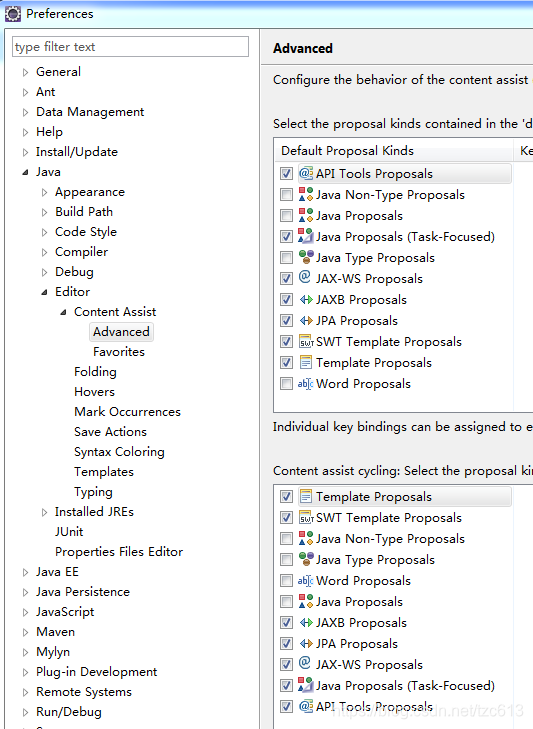This screenshot has width=533, height=729.
Task: Click API Tools Proposals icon in cycling list
Action: click(x=306, y=706)
